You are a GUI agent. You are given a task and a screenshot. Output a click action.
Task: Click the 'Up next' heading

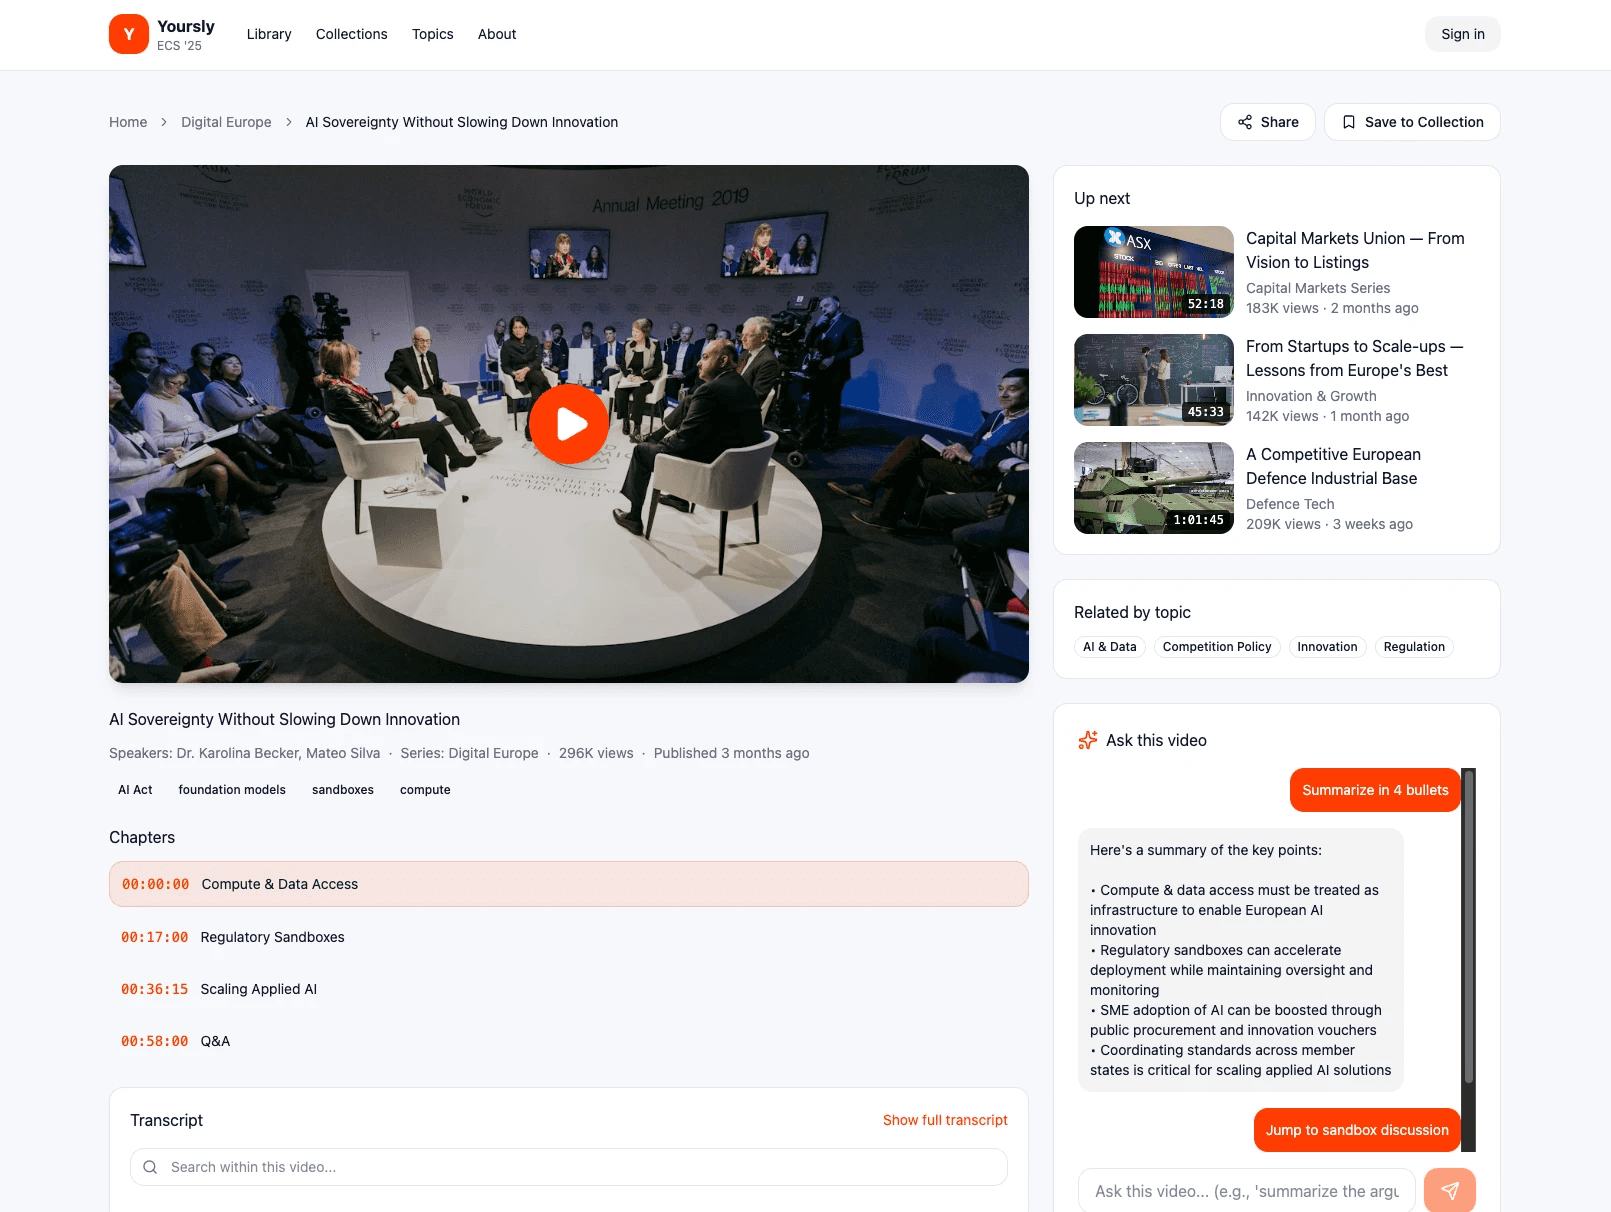click(1102, 198)
